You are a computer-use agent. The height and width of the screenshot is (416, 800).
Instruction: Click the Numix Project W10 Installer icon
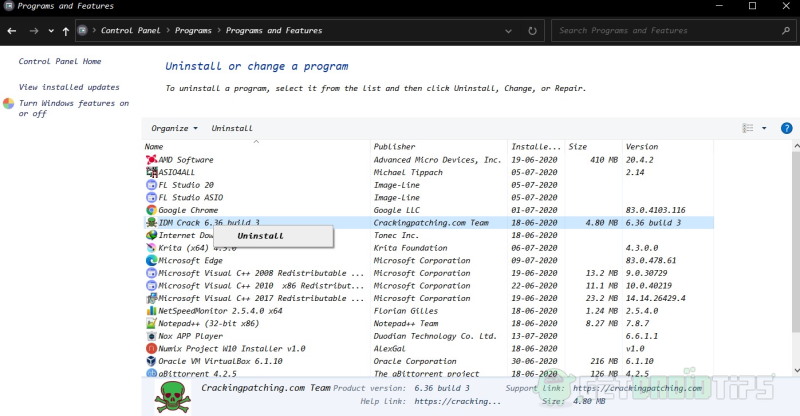coord(151,348)
